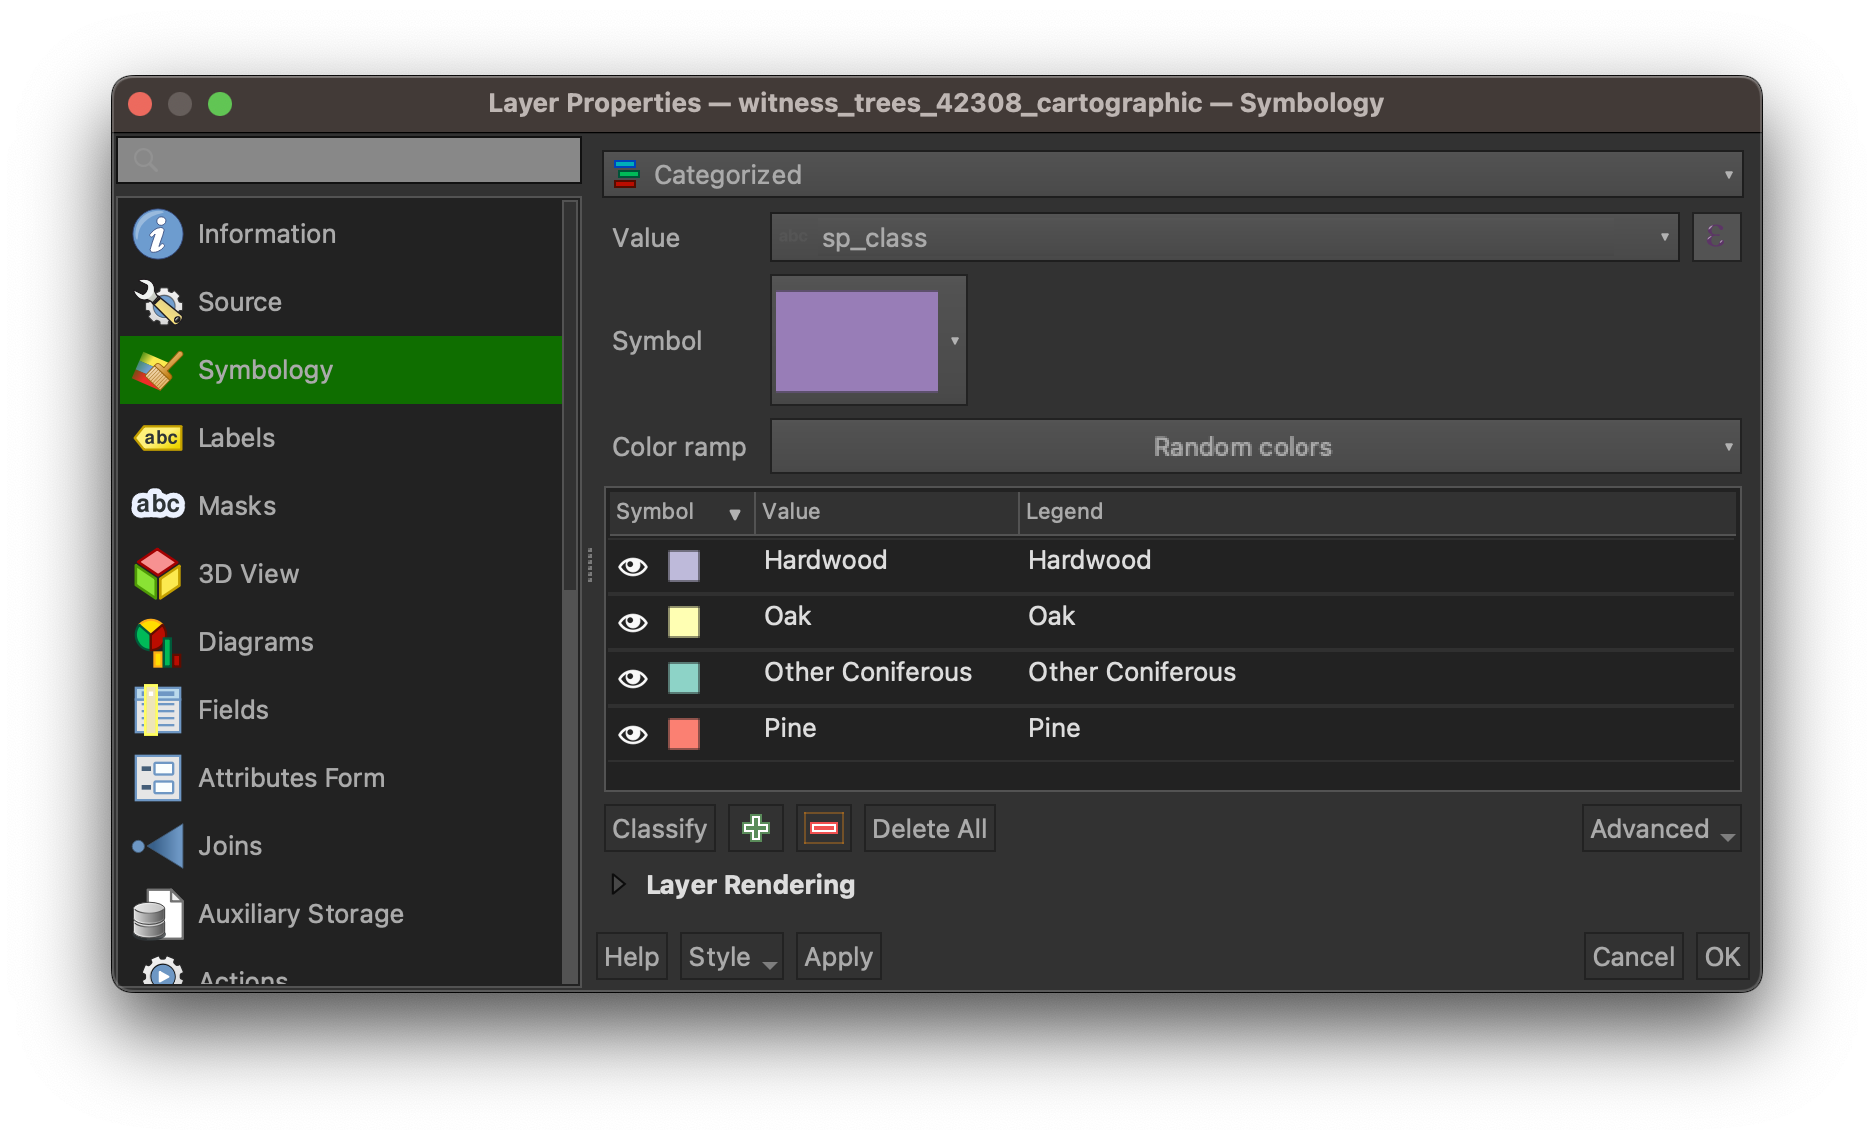1874x1140 pixels.
Task: Sort by the Value column header
Action: click(886, 512)
